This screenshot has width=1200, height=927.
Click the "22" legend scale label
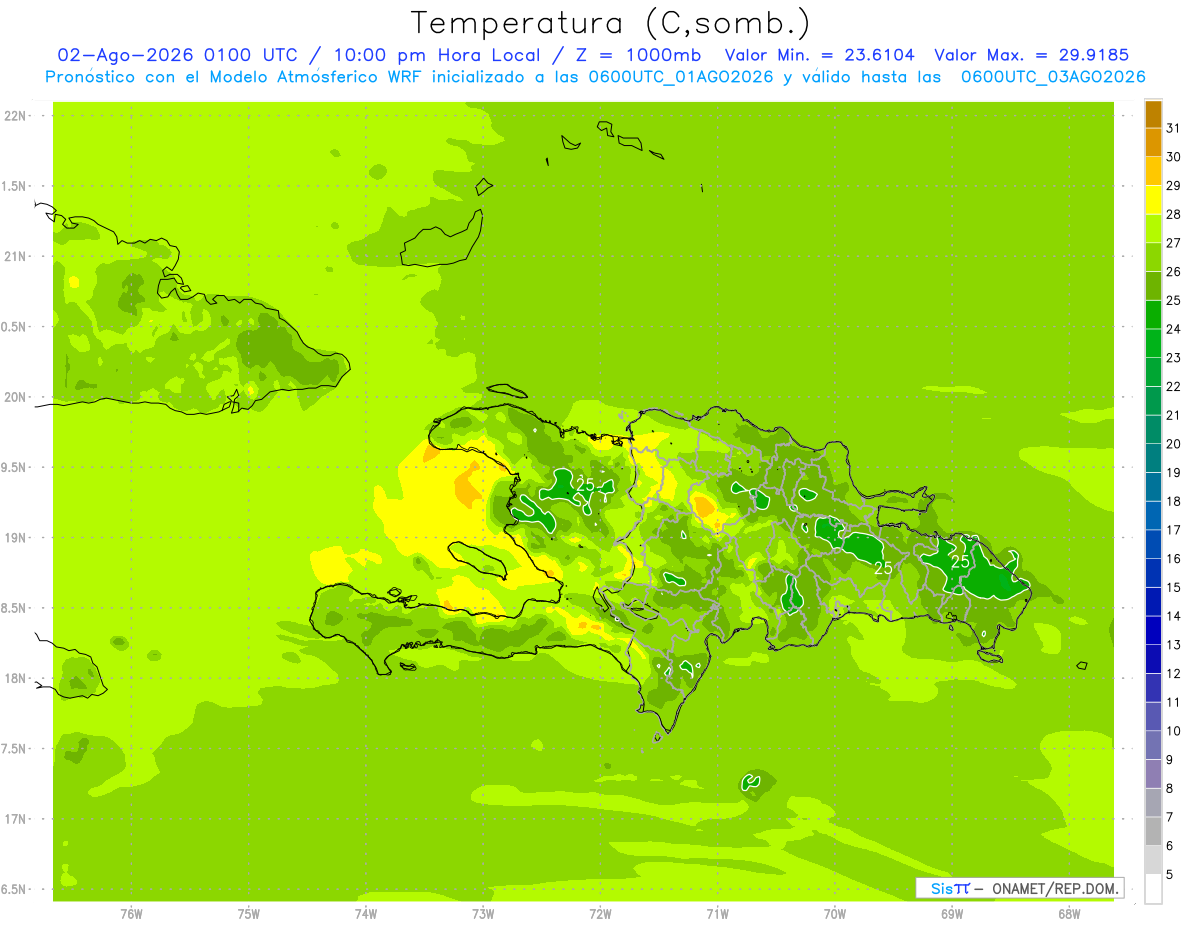[1174, 387]
